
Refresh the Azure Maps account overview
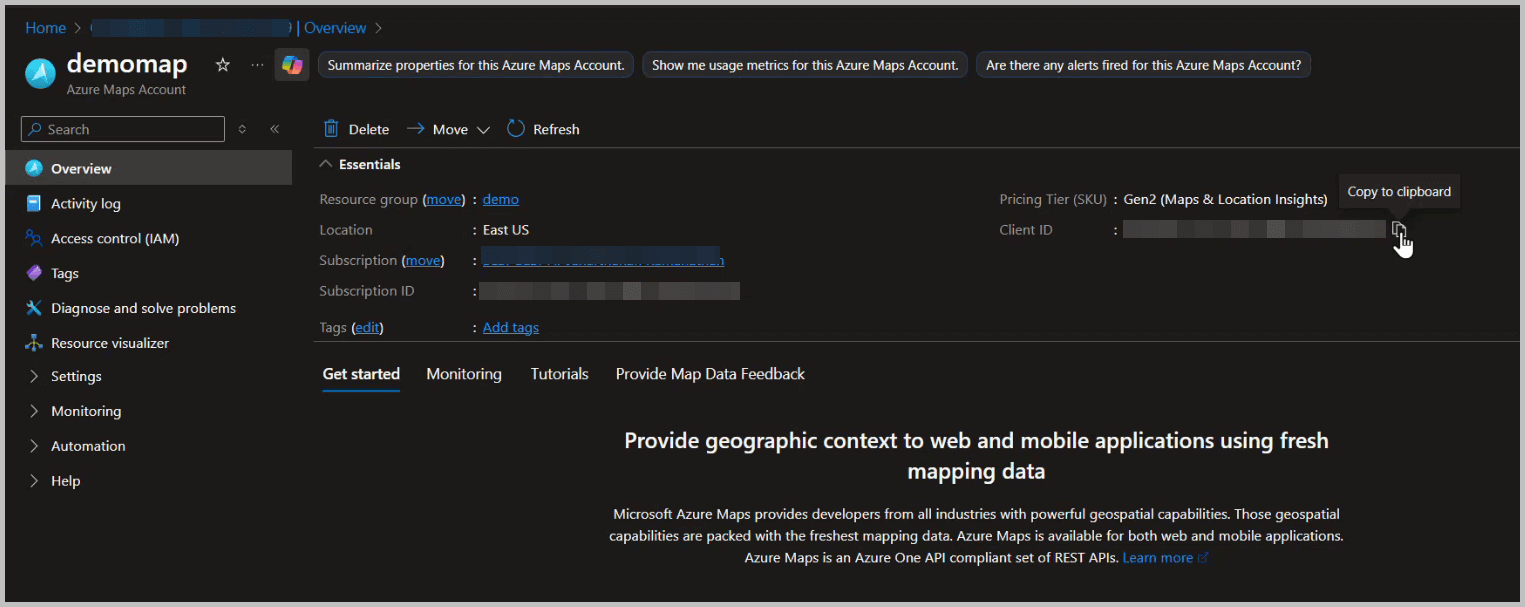[543, 129]
